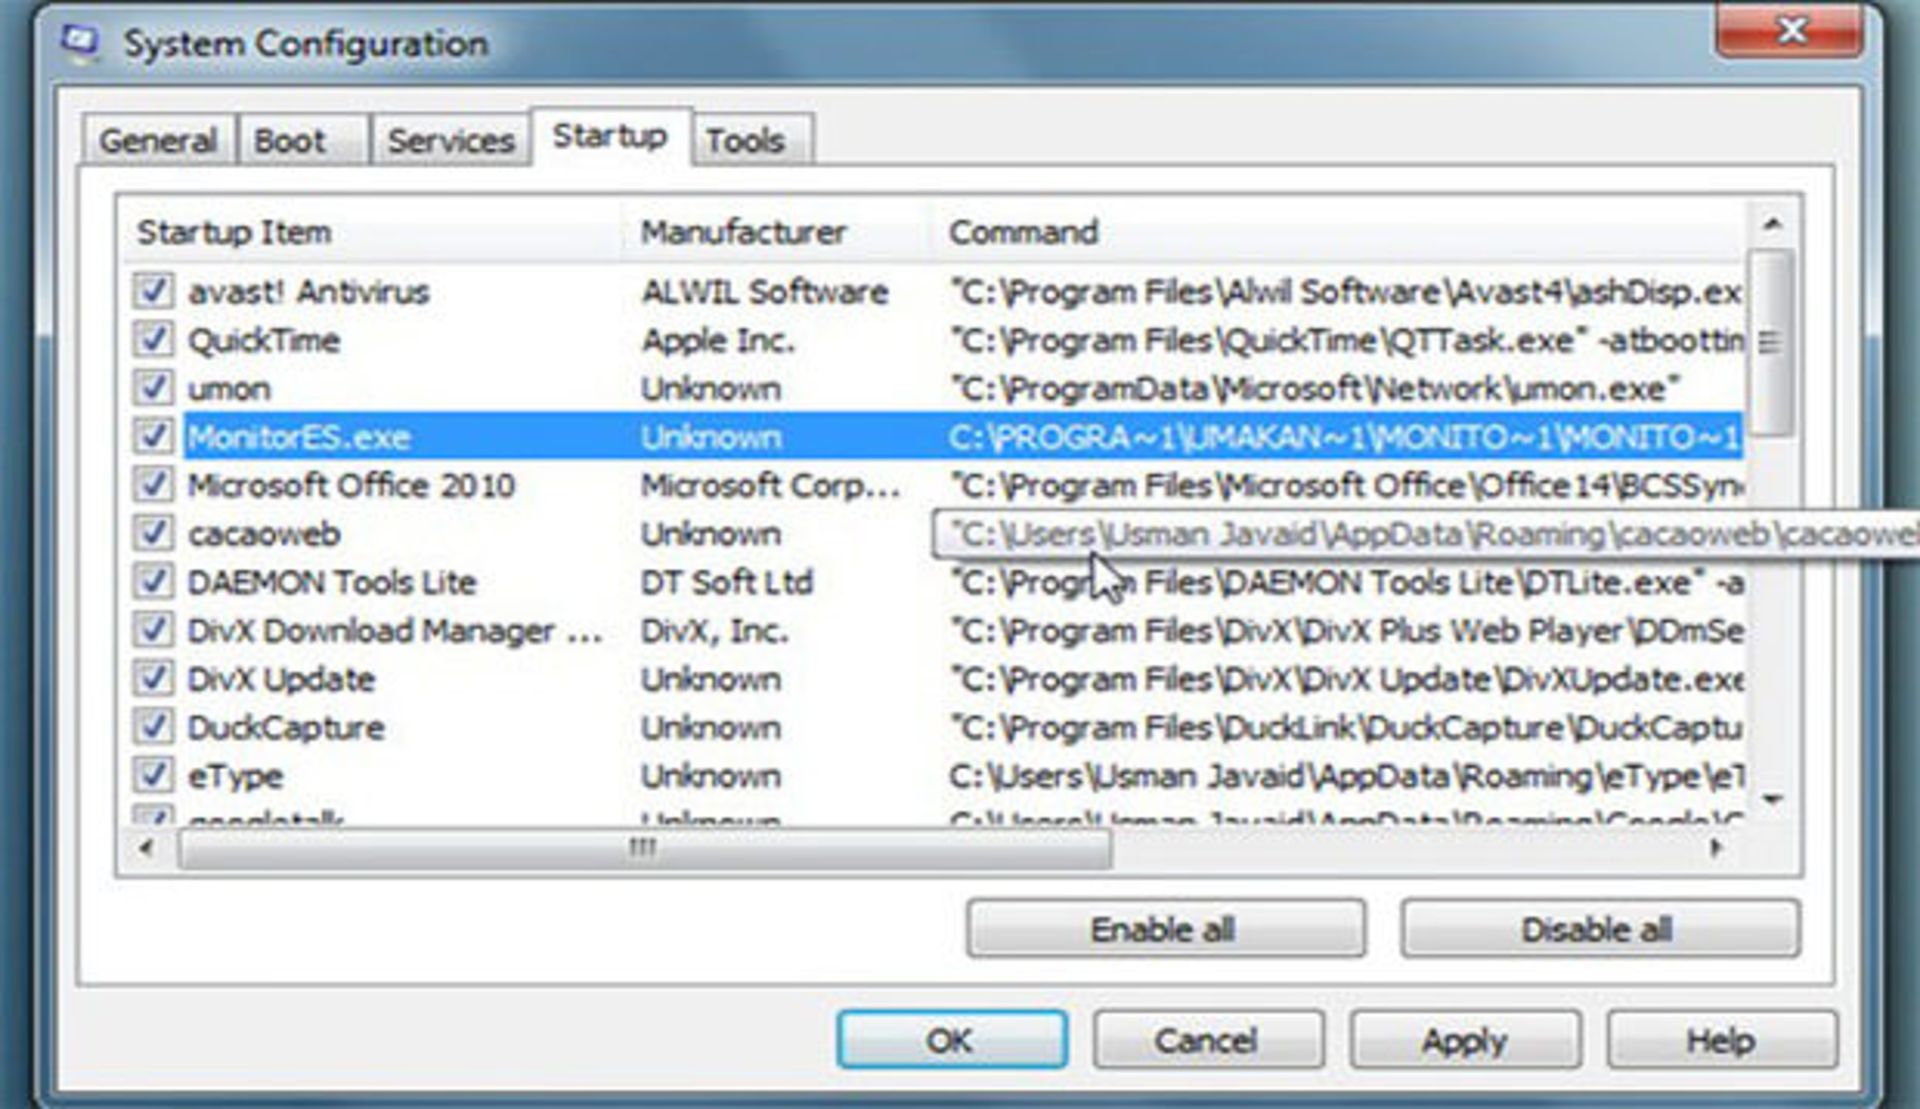
Task: Uncheck the DuckCapture startup item
Action: click(x=152, y=727)
